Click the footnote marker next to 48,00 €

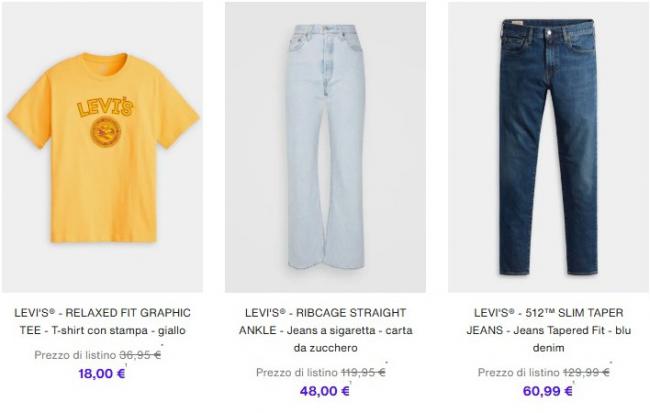351,382
